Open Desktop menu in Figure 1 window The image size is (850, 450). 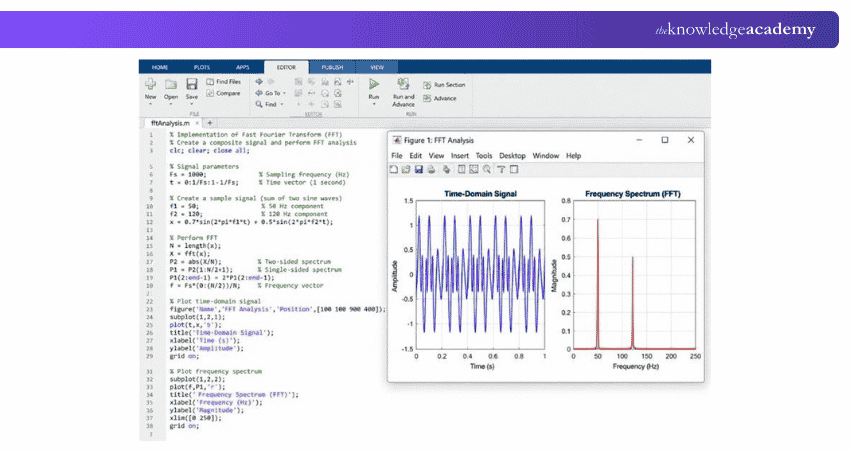(x=512, y=156)
